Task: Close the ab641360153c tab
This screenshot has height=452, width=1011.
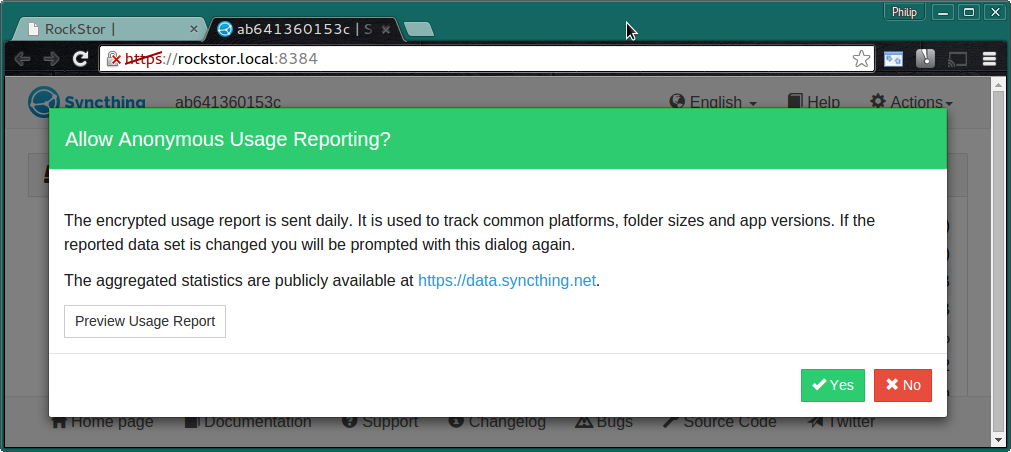Action: [386, 29]
